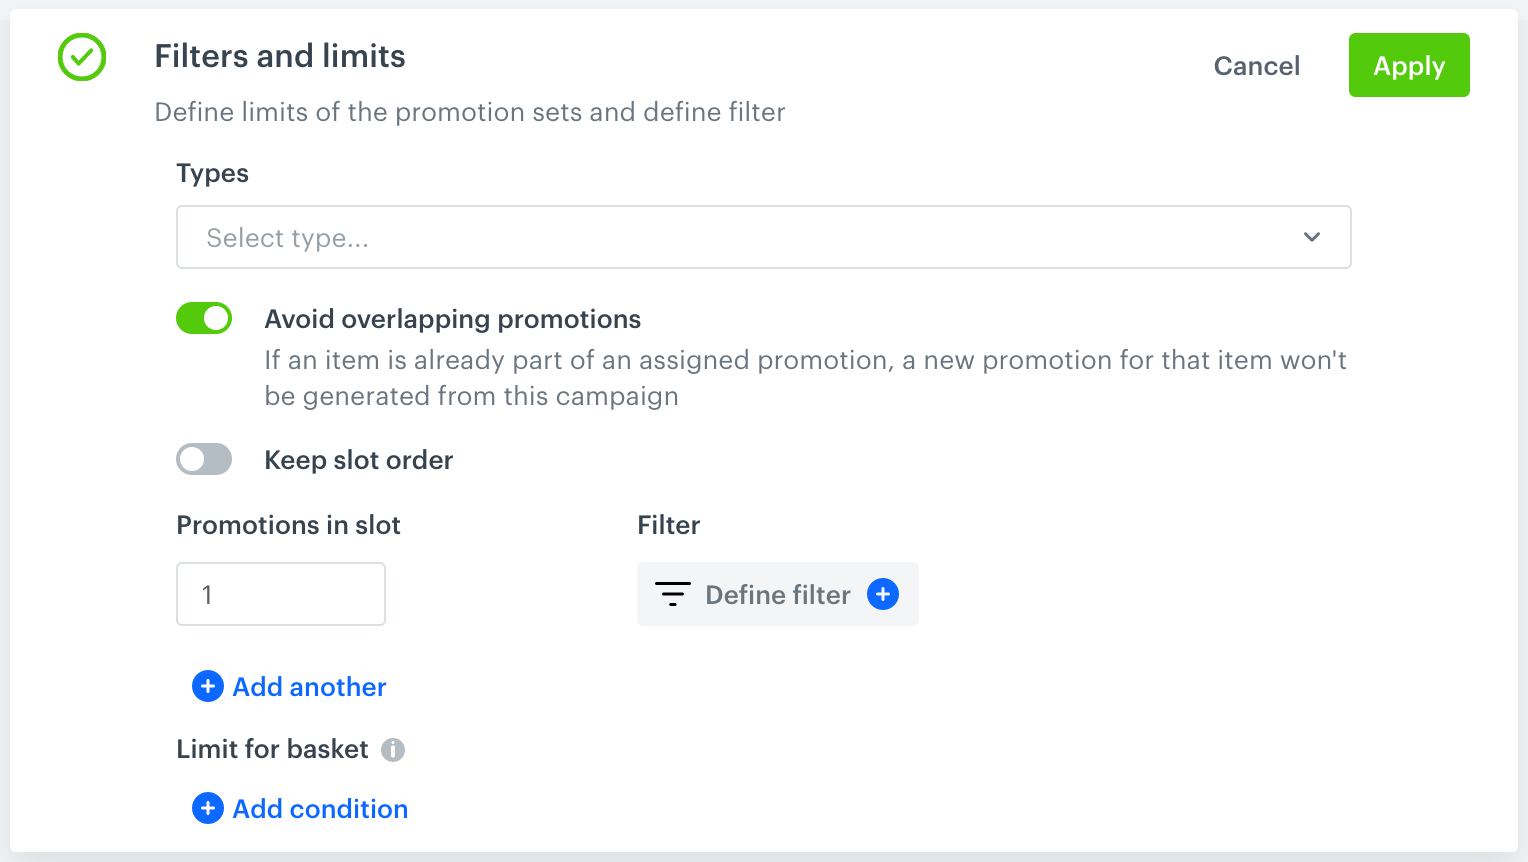Apply the filters and limits settings
This screenshot has height=862, width=1528.
[x=1409, y=65]
